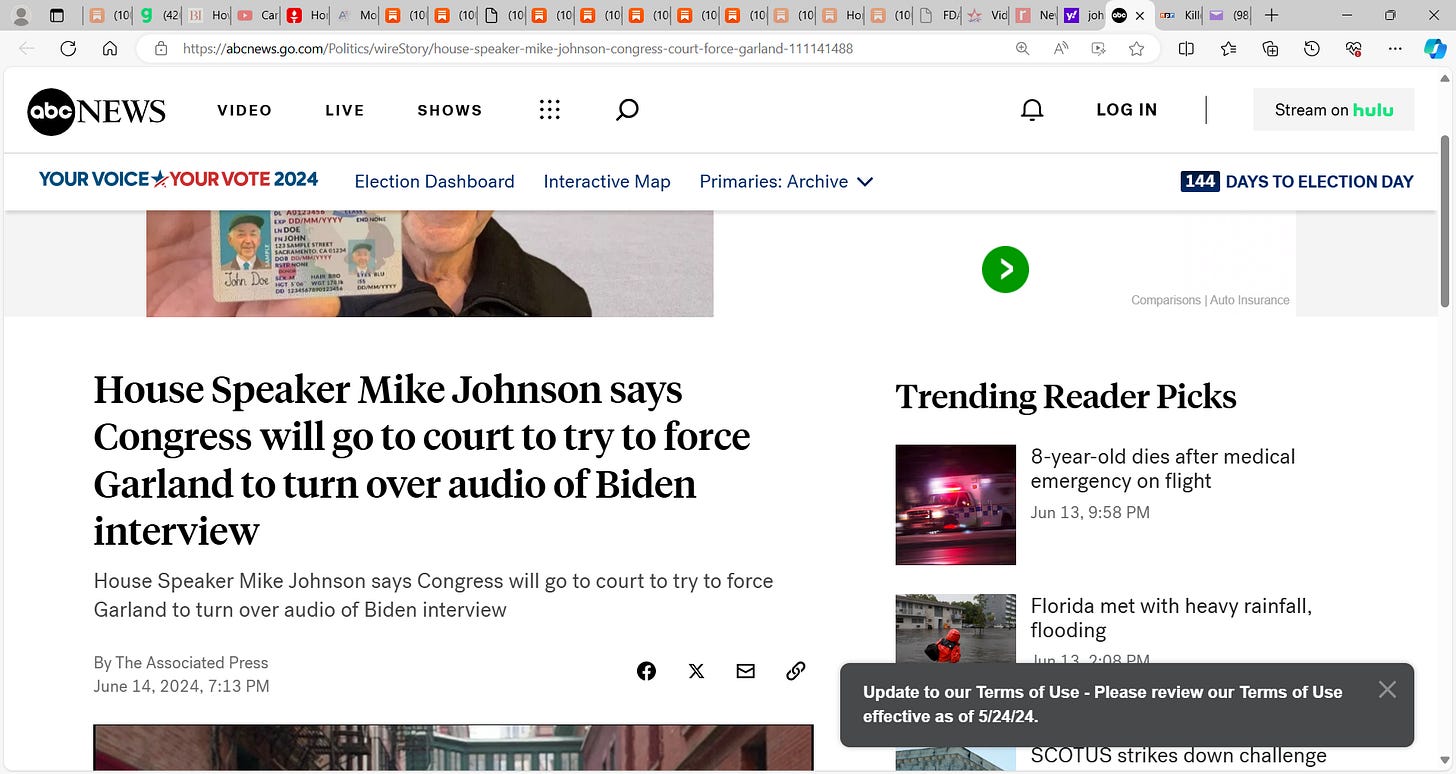Click the article date June 14, 2024
The image size is (1456, 774).
pos(181,686)
